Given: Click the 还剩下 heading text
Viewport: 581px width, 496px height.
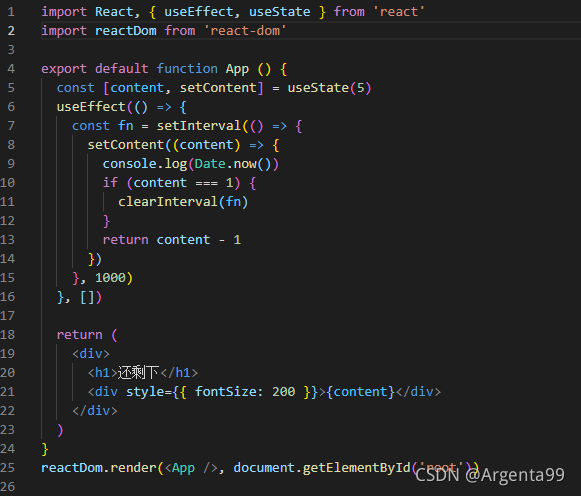Looking at the screenshot, I should tap(138, 373).
